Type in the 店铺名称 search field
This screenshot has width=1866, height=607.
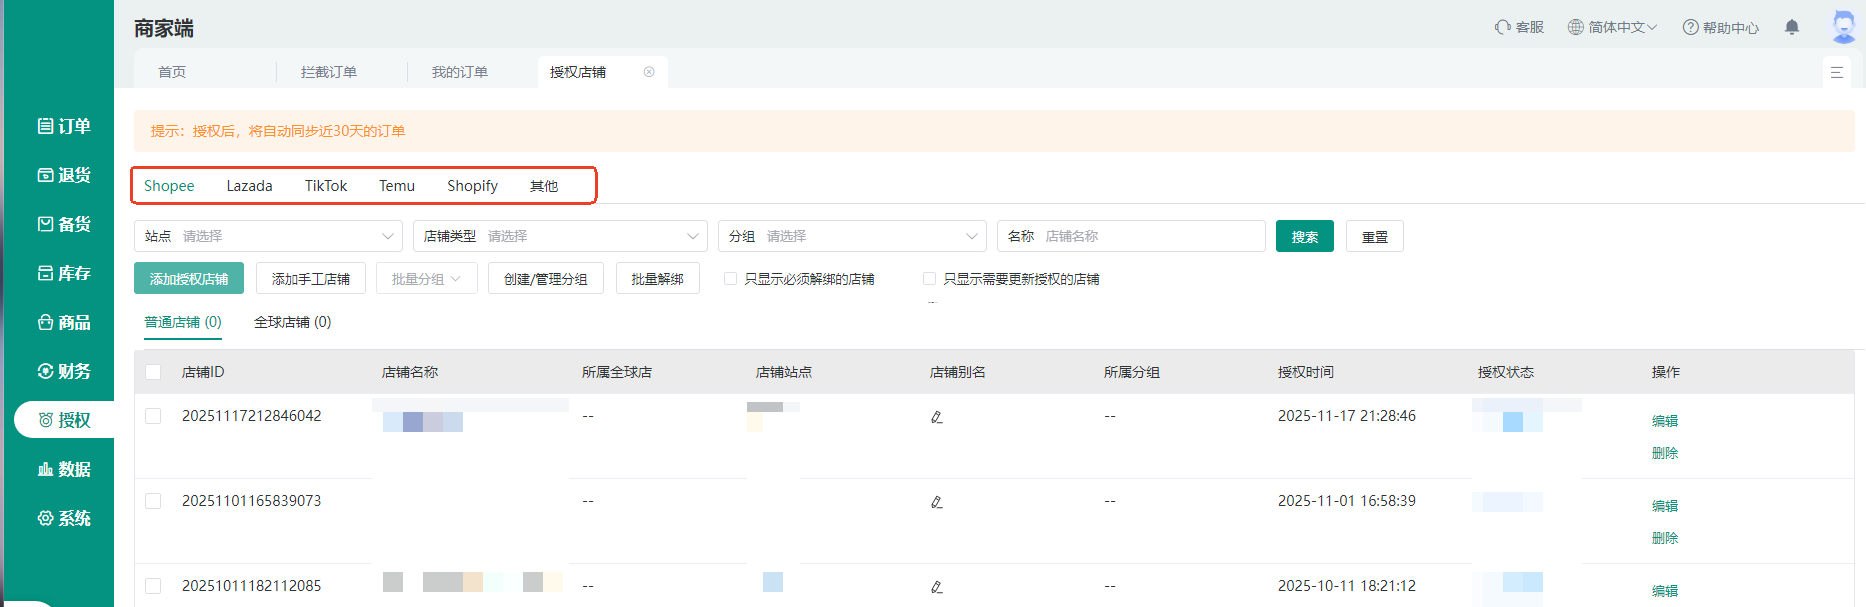1150,236
